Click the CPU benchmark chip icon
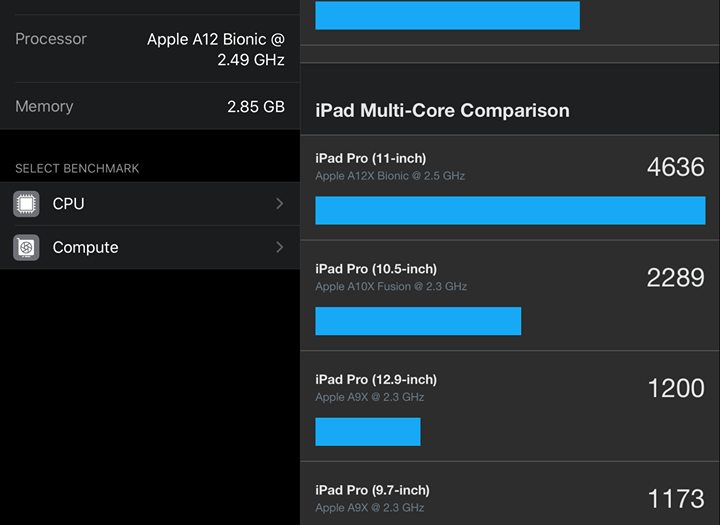Image resolution: width=720 pixels, height=525 pixels. coord(26,204)
